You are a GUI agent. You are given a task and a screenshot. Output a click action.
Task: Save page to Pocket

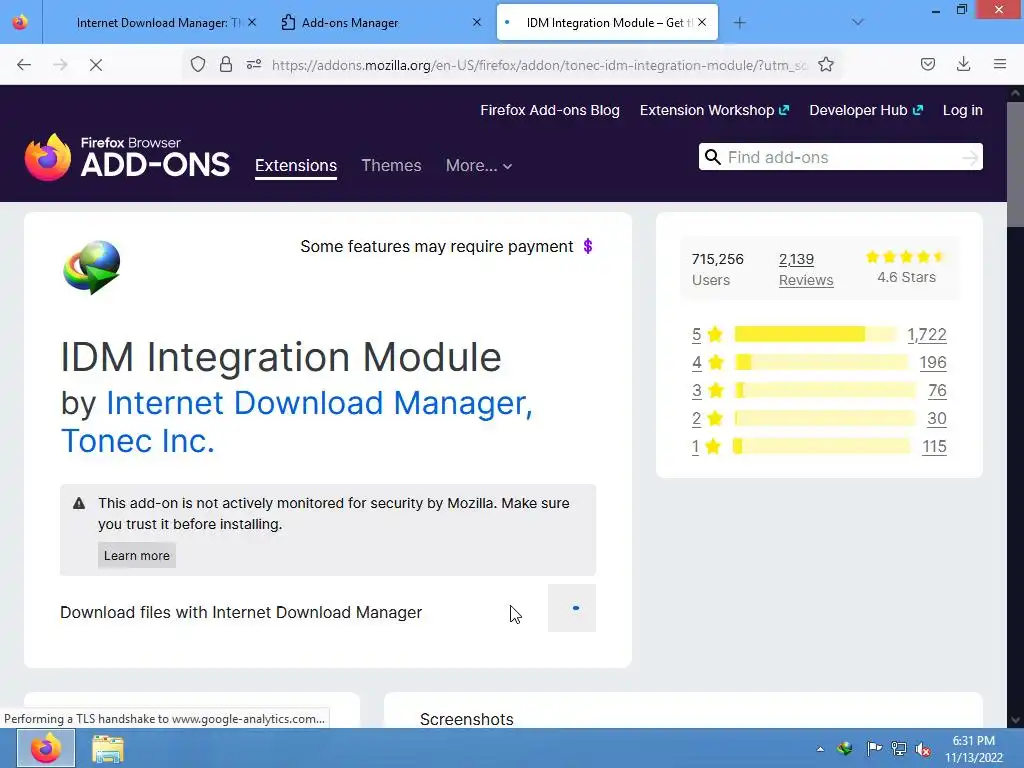(x=927, y=64)
